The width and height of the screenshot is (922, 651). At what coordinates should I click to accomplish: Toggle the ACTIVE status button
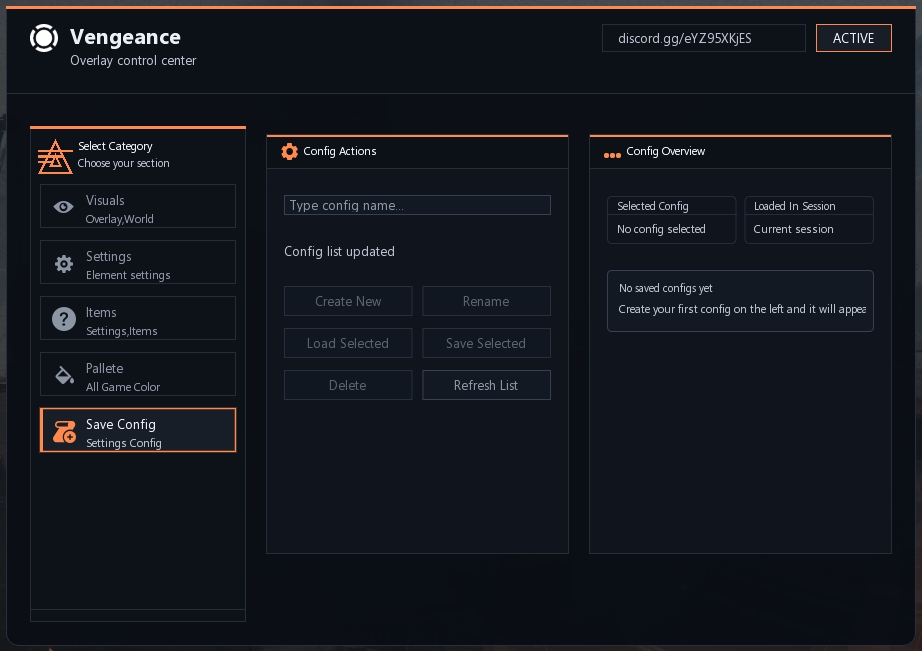pyautogui.click(x=853, y=38)
